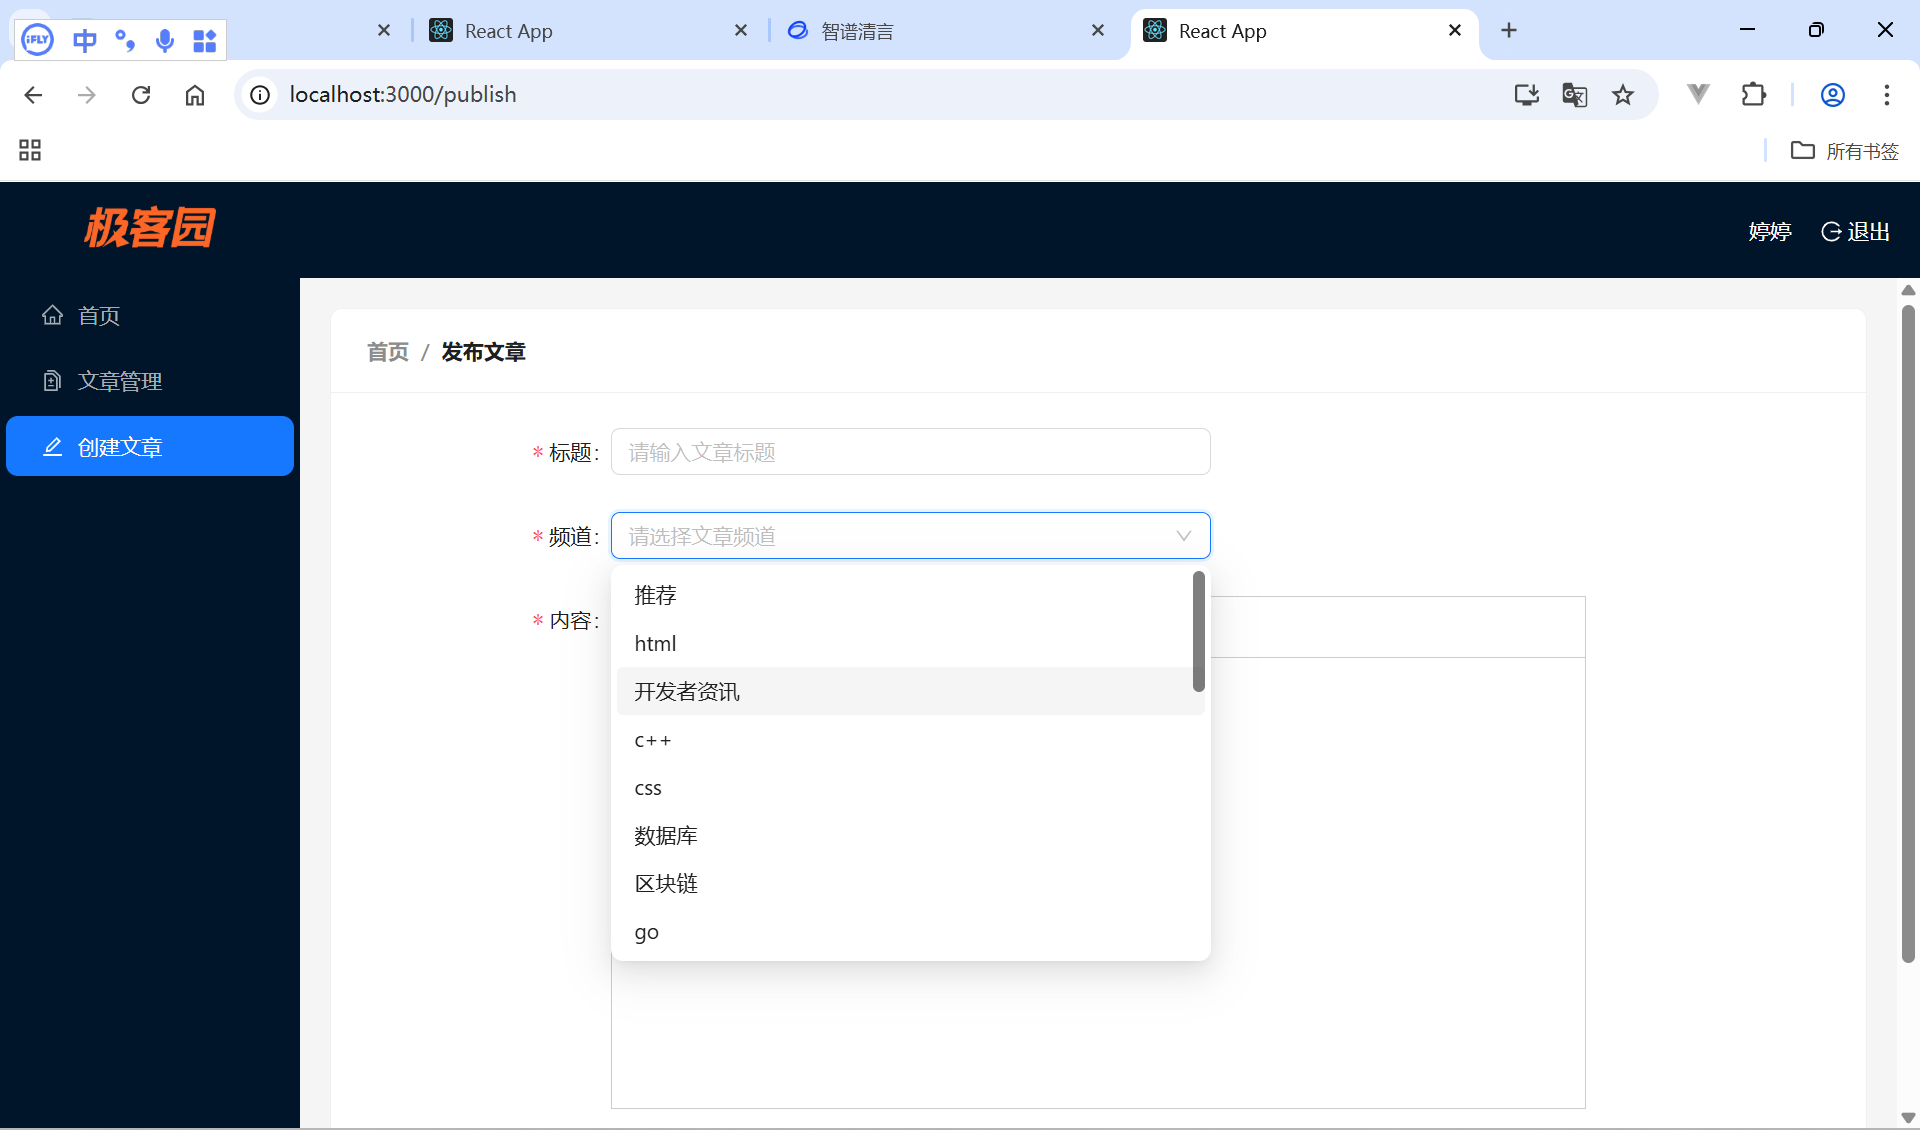Screen dimensions: 1920x1130
Task: Open the Google Translate page icon
Action: tap(1574, 95)
